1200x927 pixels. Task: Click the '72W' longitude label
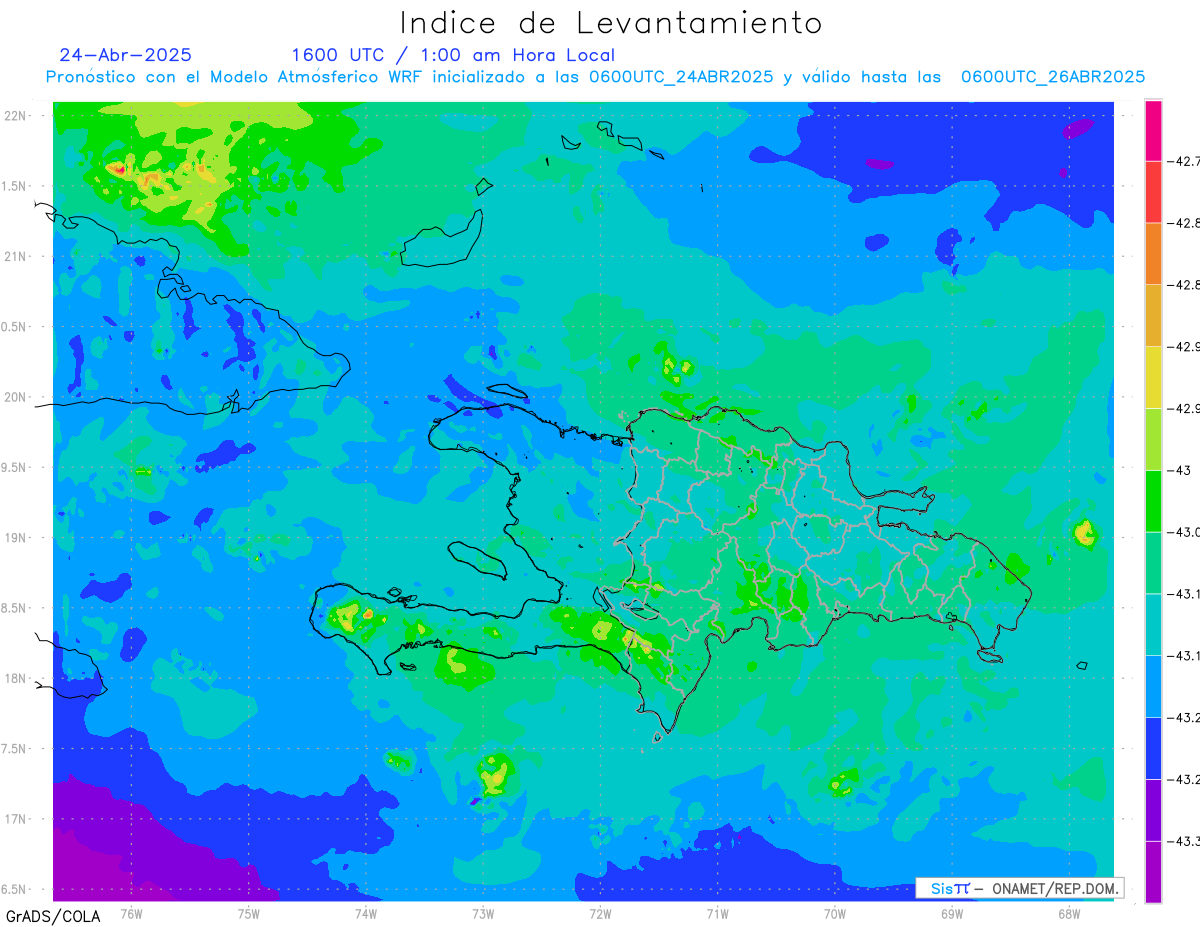click(x=600, y=913)
